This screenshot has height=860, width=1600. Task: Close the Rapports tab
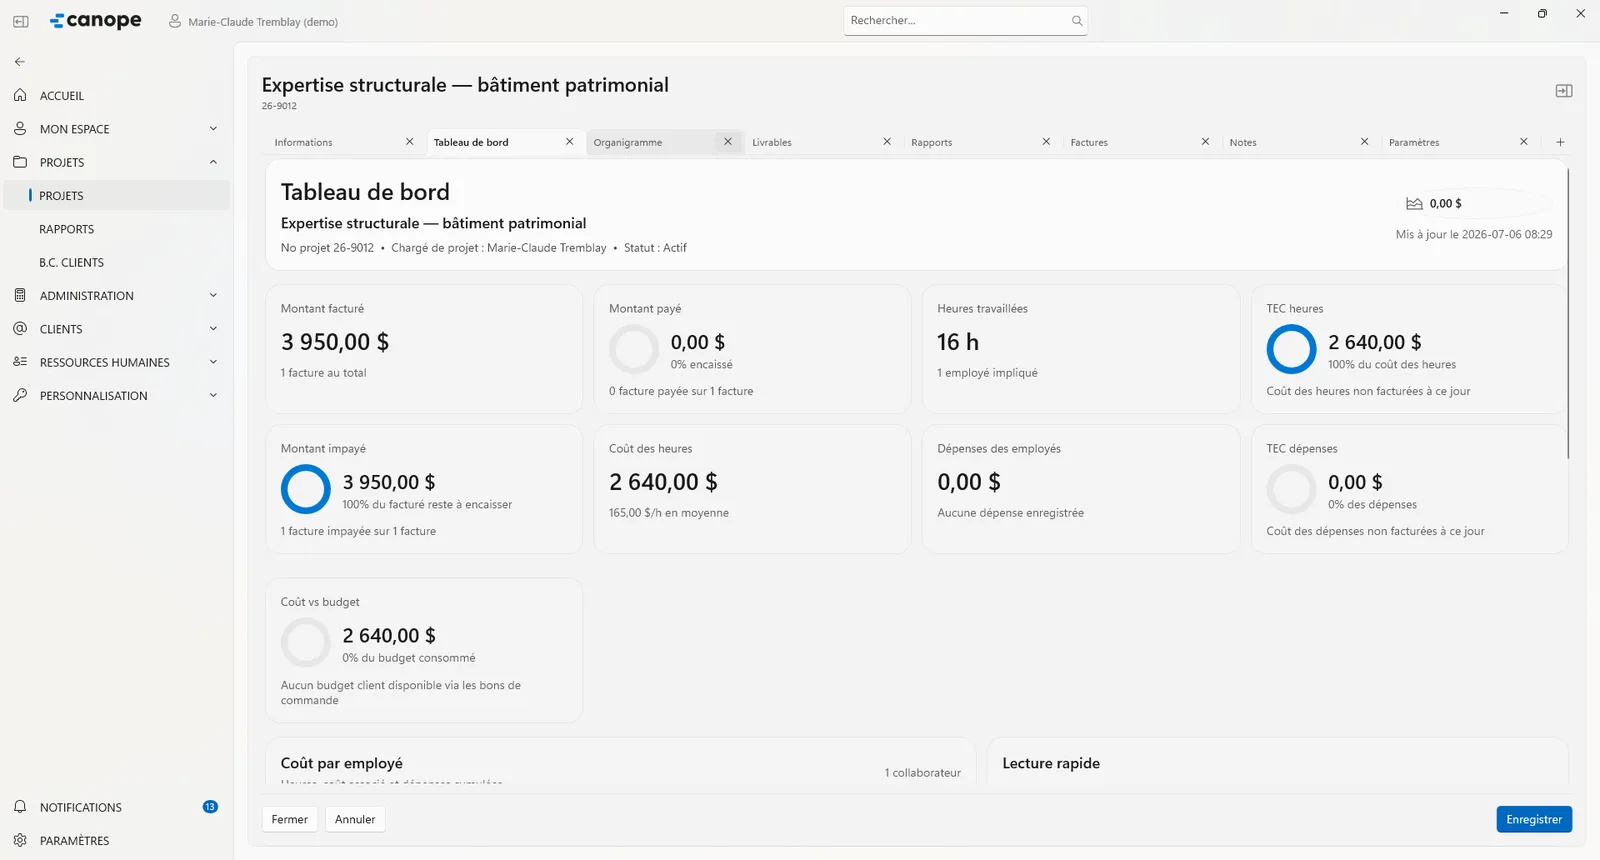(x=1046, y=142)
